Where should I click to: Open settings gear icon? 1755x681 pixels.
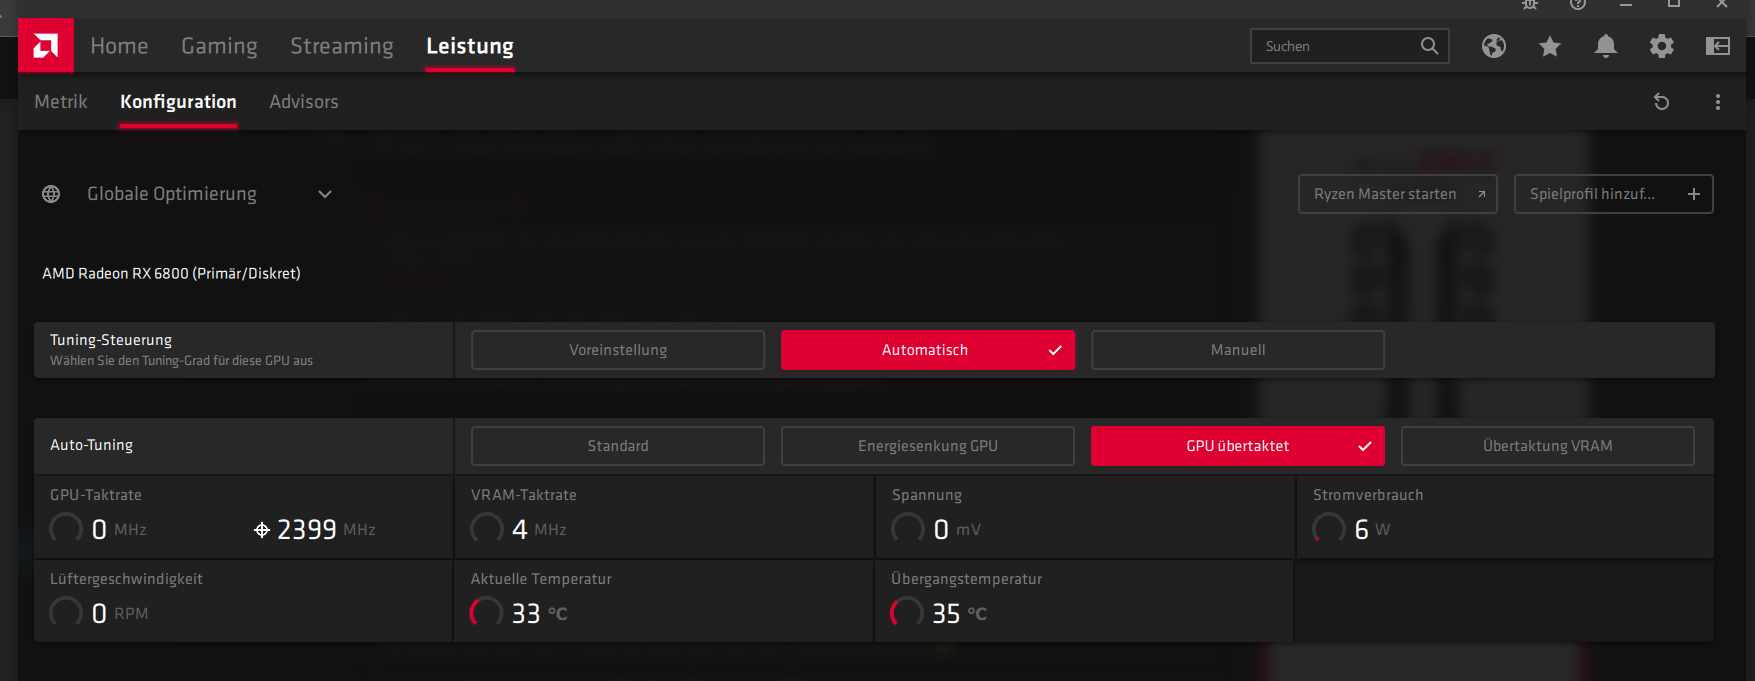tap(1662, 46)
